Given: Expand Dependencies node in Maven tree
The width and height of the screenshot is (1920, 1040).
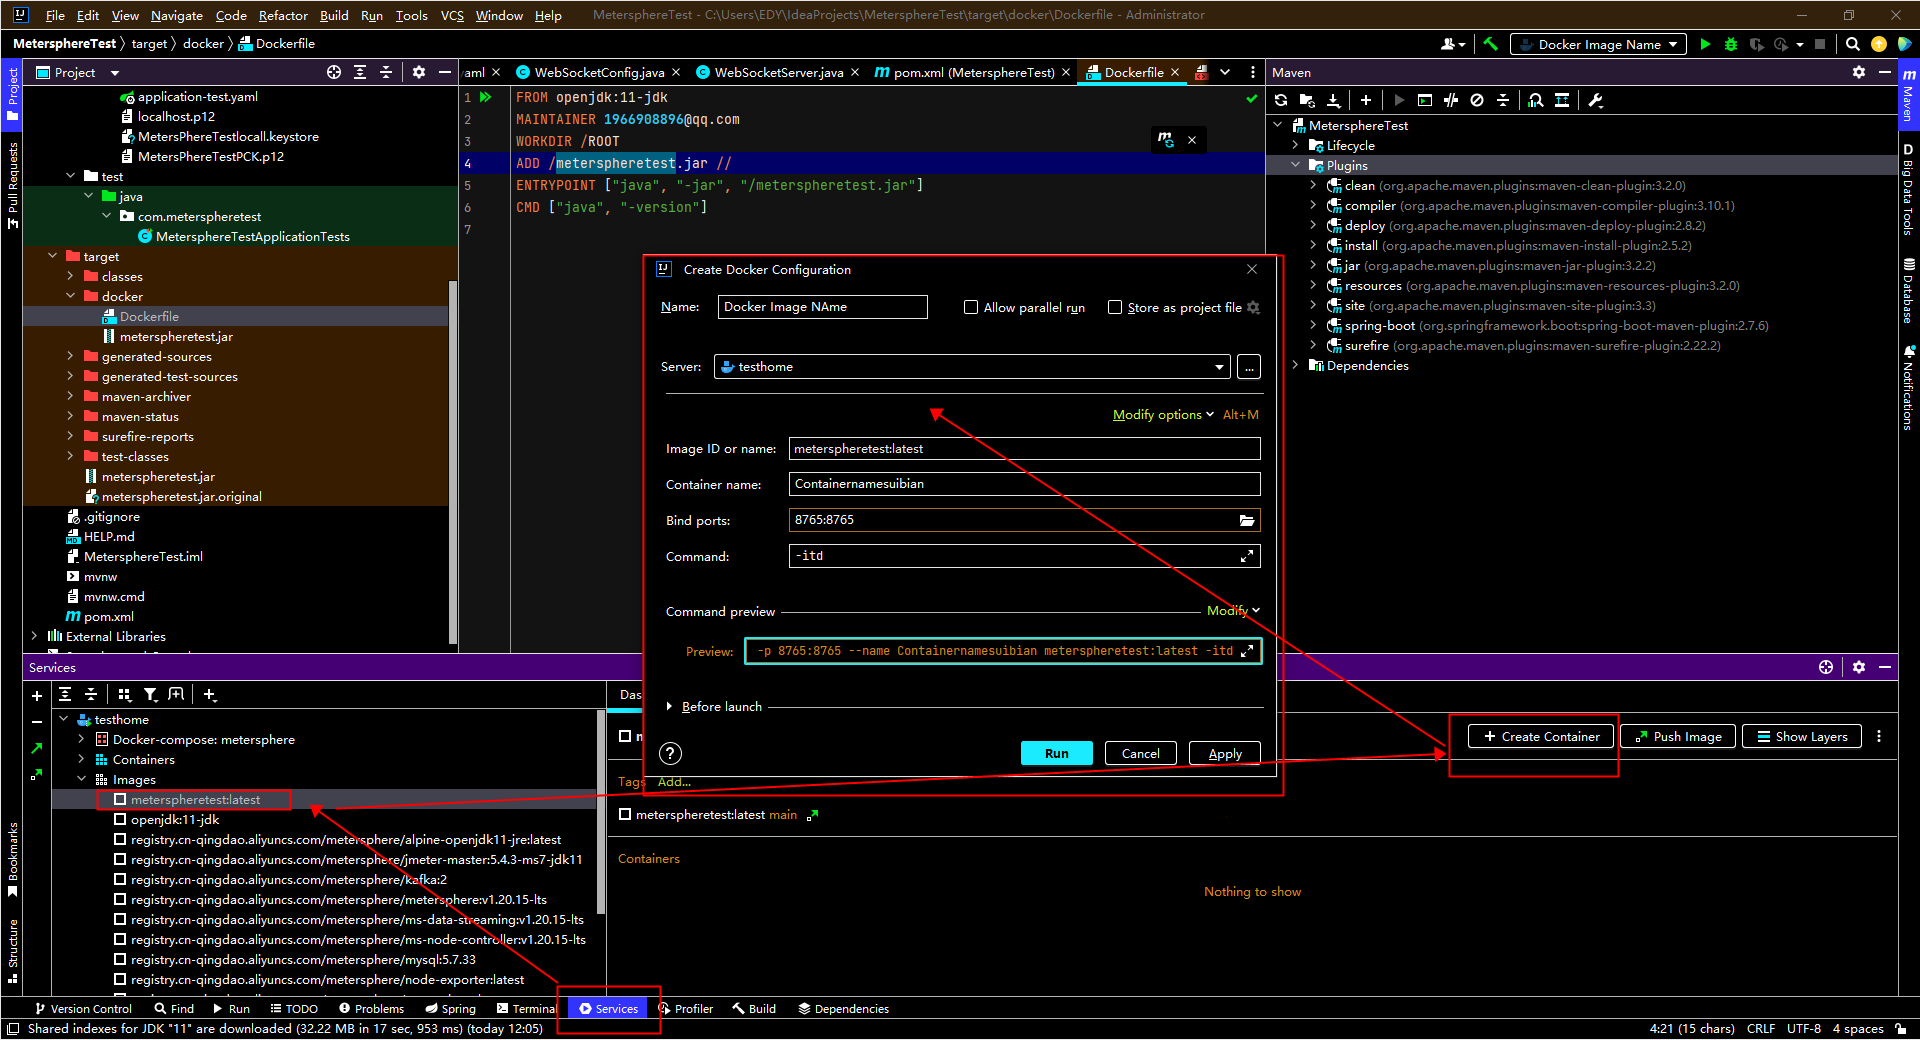Looking at the screenshot, I should [1296, 365].
